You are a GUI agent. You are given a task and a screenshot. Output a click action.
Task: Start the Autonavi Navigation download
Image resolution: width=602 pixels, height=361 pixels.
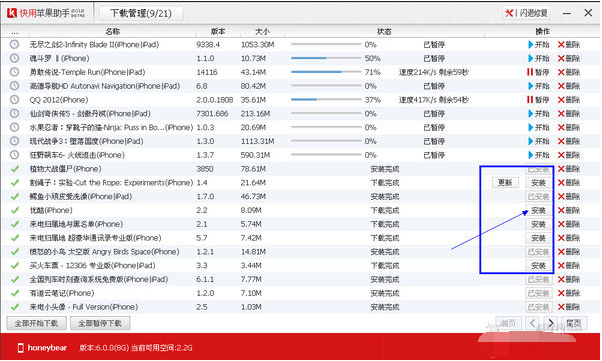point(539,86)
